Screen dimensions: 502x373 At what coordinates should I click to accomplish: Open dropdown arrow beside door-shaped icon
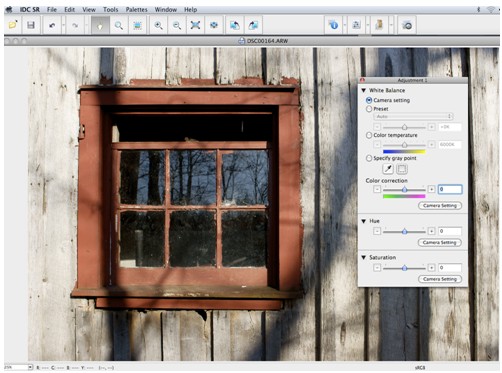[391, 25]
